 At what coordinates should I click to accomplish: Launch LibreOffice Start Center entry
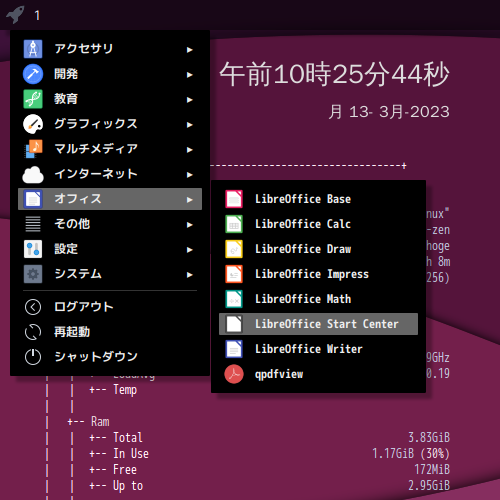tap(318, 324)
